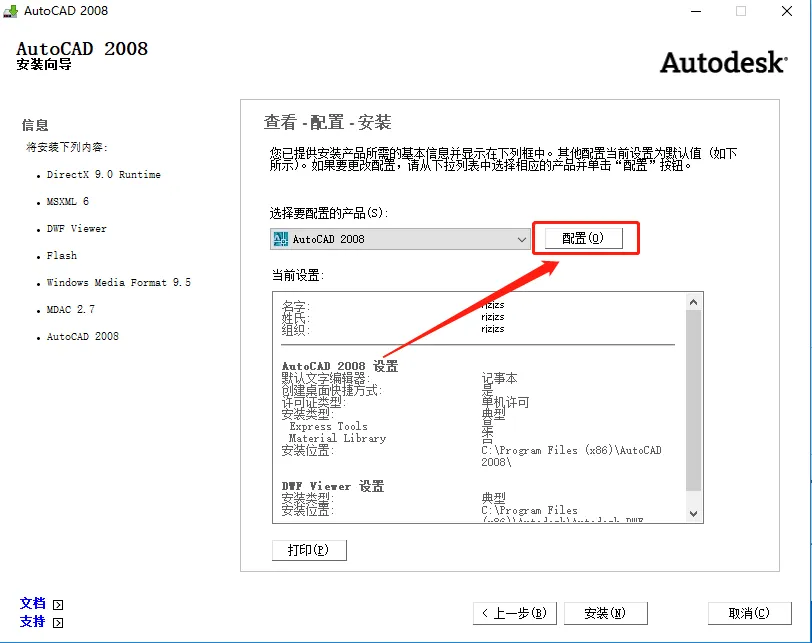Click the 单机许可 license value
Image resolution: width=812 pixels, height=643 pixels.
click(x=505, y=402)
